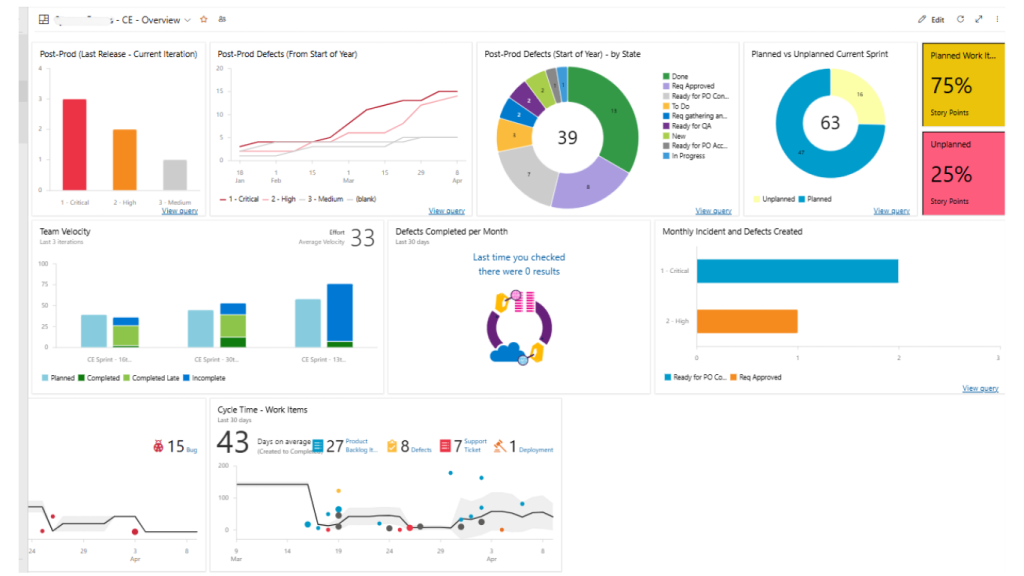Open View query link under Planned vs Unplanned chart
Viewport: 1024px width, 576px height.
point(891,211)
